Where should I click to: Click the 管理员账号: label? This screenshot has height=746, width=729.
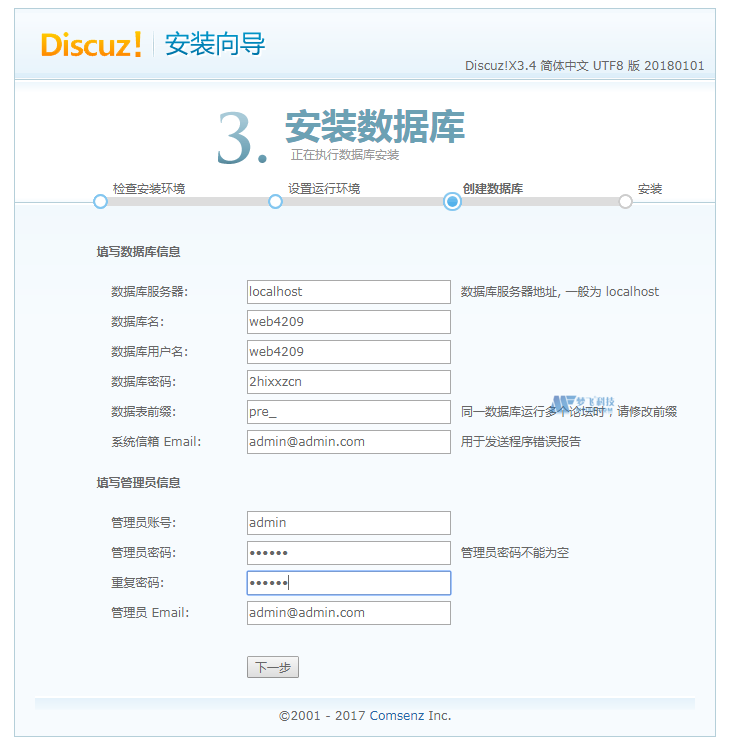pyautogui.click(x=144, y=523)
